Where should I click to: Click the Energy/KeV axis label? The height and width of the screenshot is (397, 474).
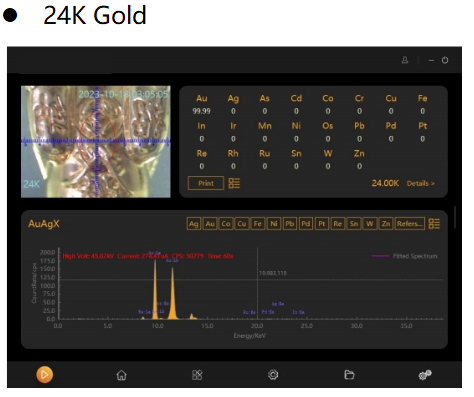click(250, 336)
